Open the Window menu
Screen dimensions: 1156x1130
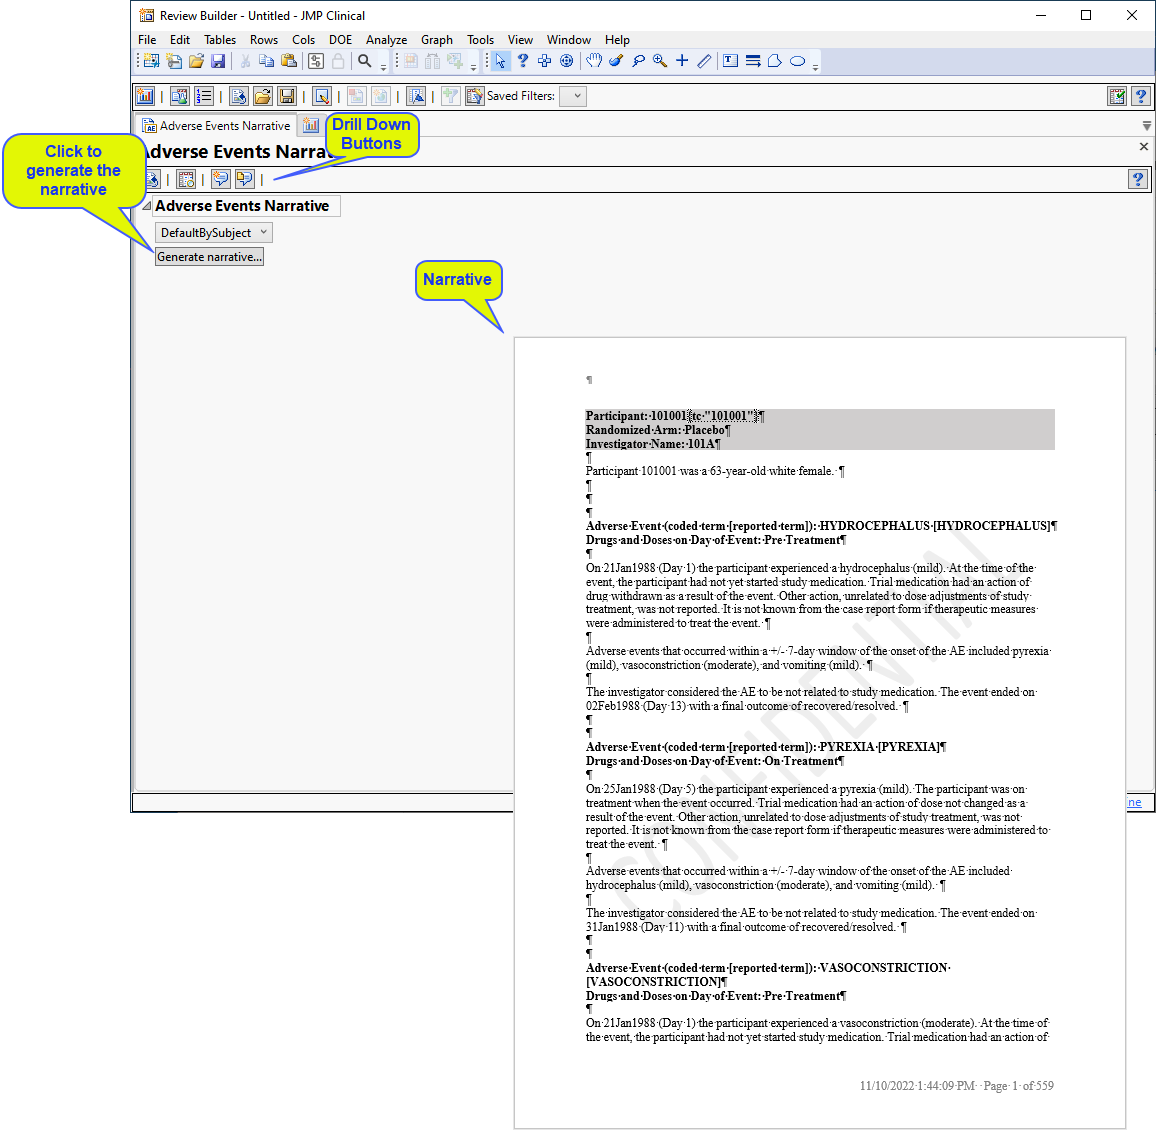pos(568,40)
